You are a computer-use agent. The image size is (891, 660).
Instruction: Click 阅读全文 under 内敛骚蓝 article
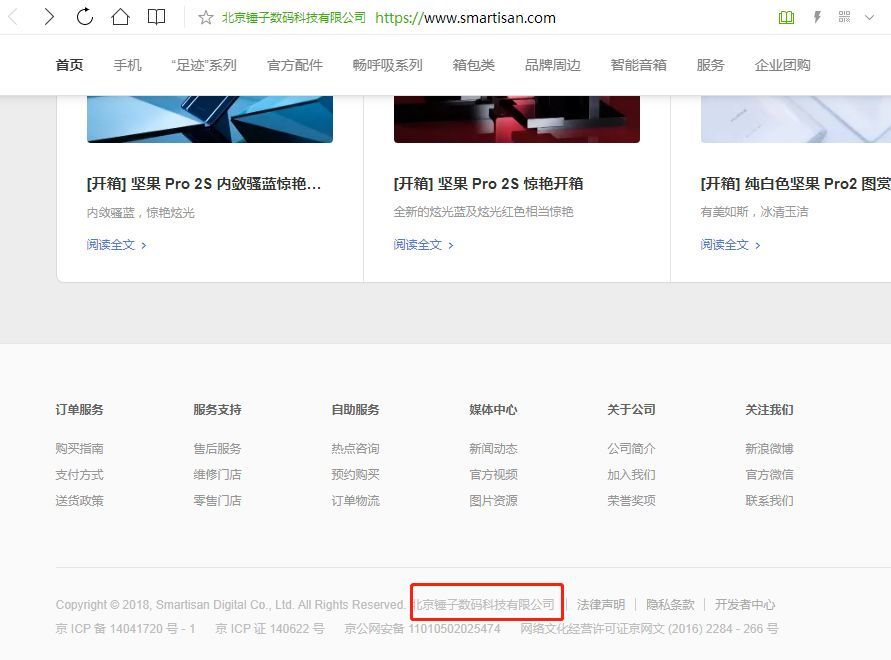[116, 245]
